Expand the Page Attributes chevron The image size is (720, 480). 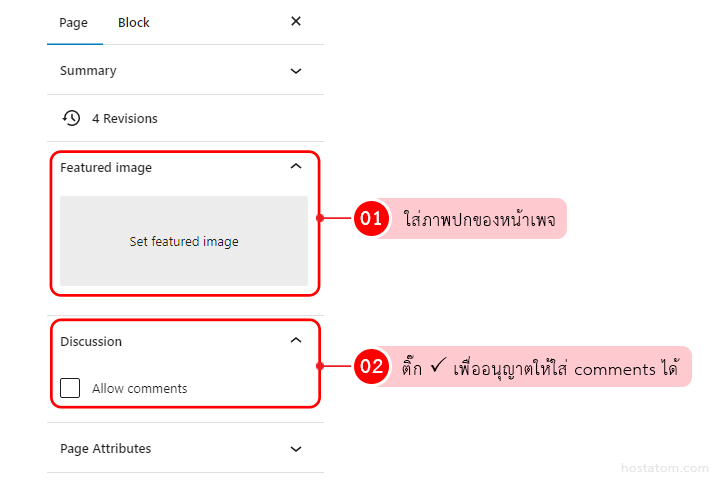point(295,449)
